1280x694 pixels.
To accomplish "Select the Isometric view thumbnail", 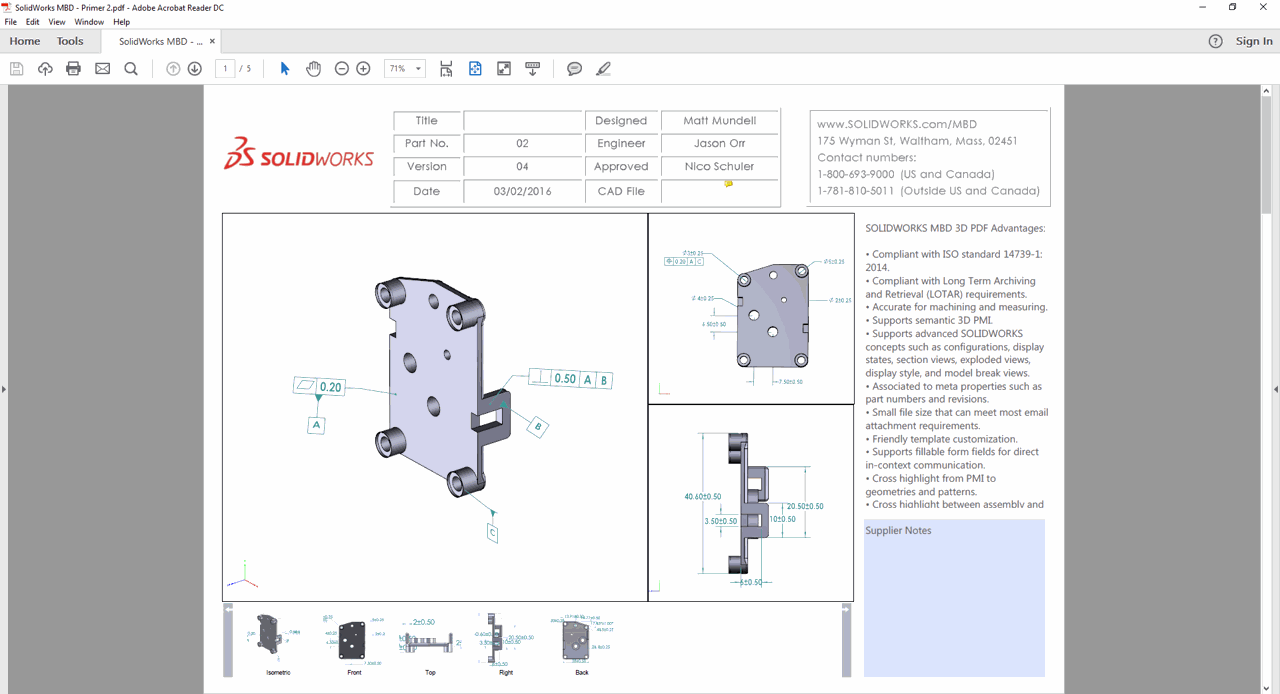I will coord(278,643).
